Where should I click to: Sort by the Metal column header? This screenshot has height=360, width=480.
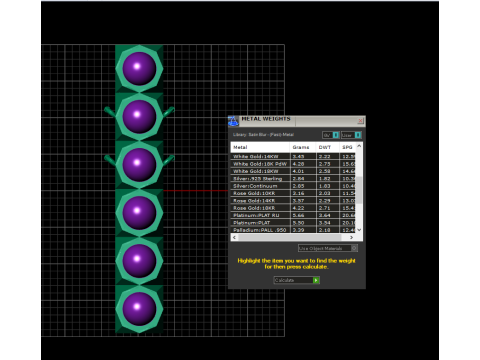coord(260,147)
